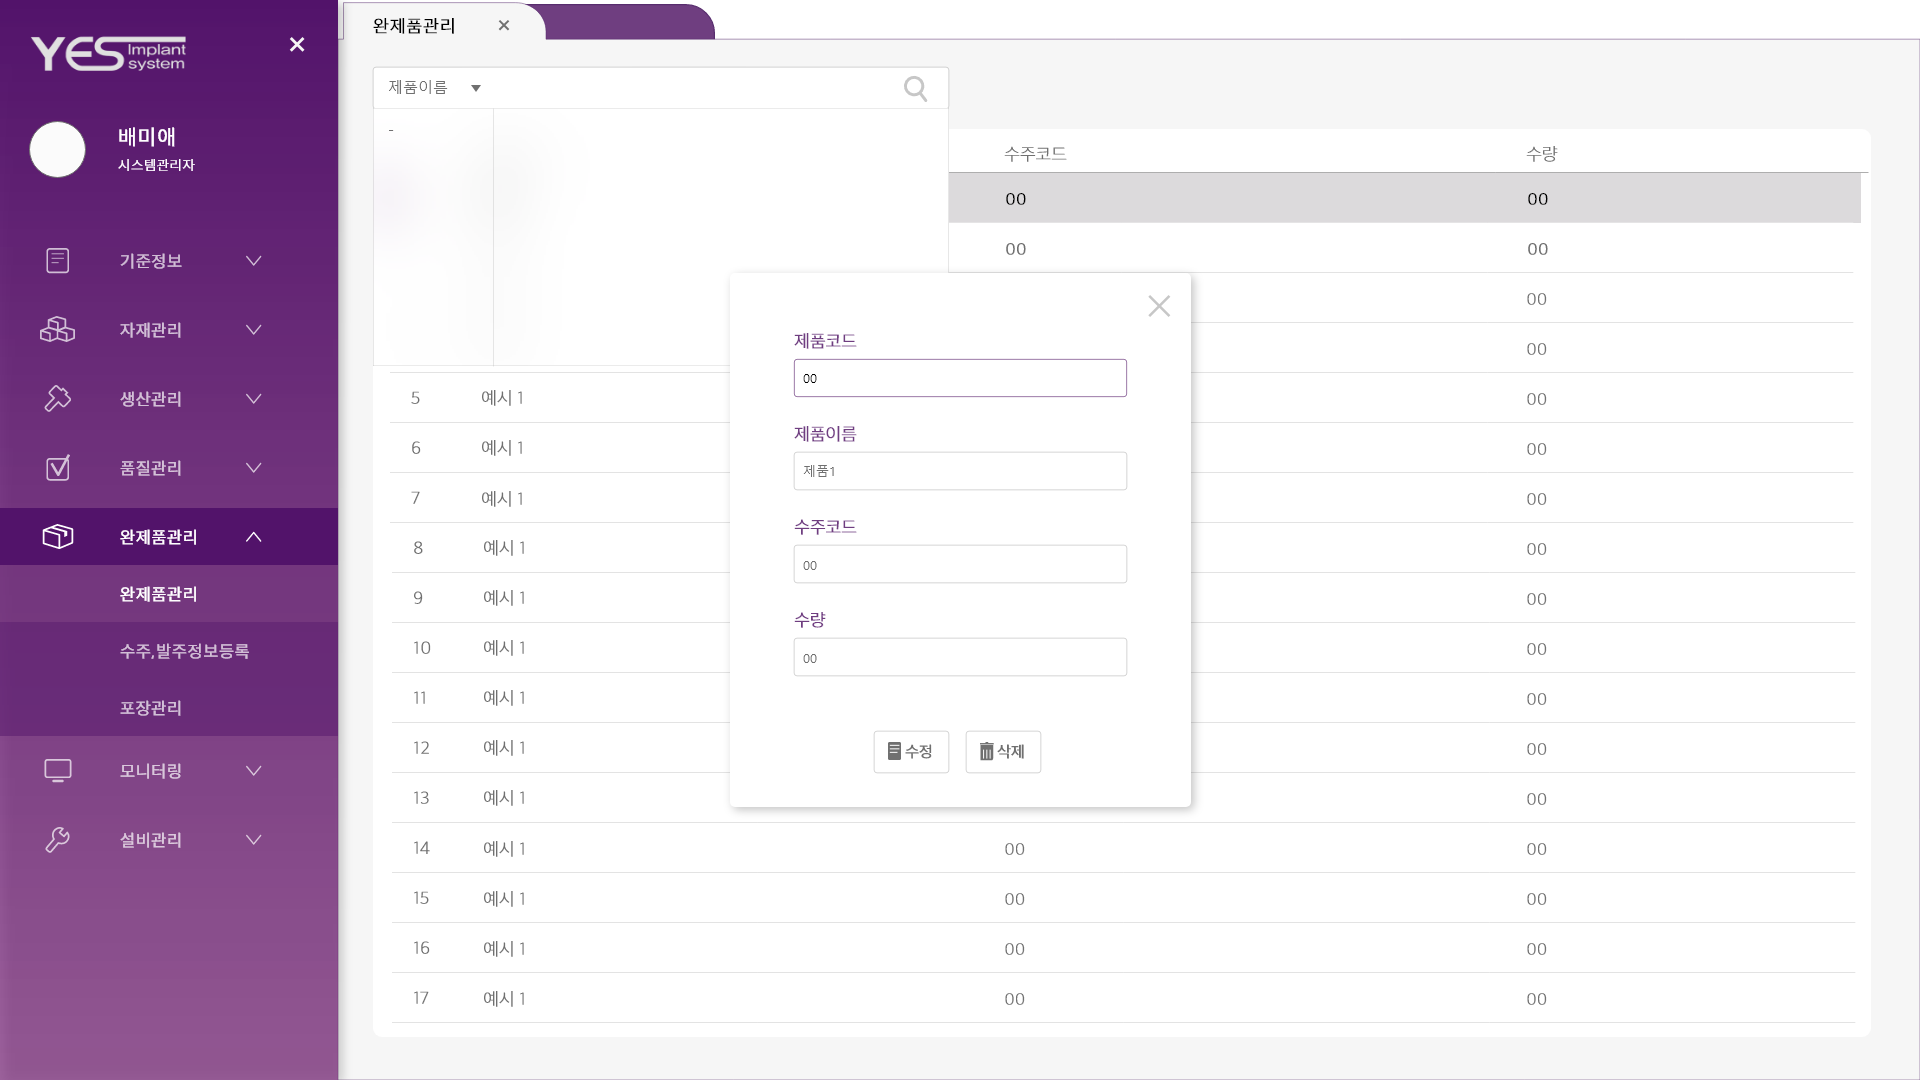The width and height of the screenshot is (1920, 1080).
Task: Click the 생산관리 hammer icon
Action: (58, 399)
